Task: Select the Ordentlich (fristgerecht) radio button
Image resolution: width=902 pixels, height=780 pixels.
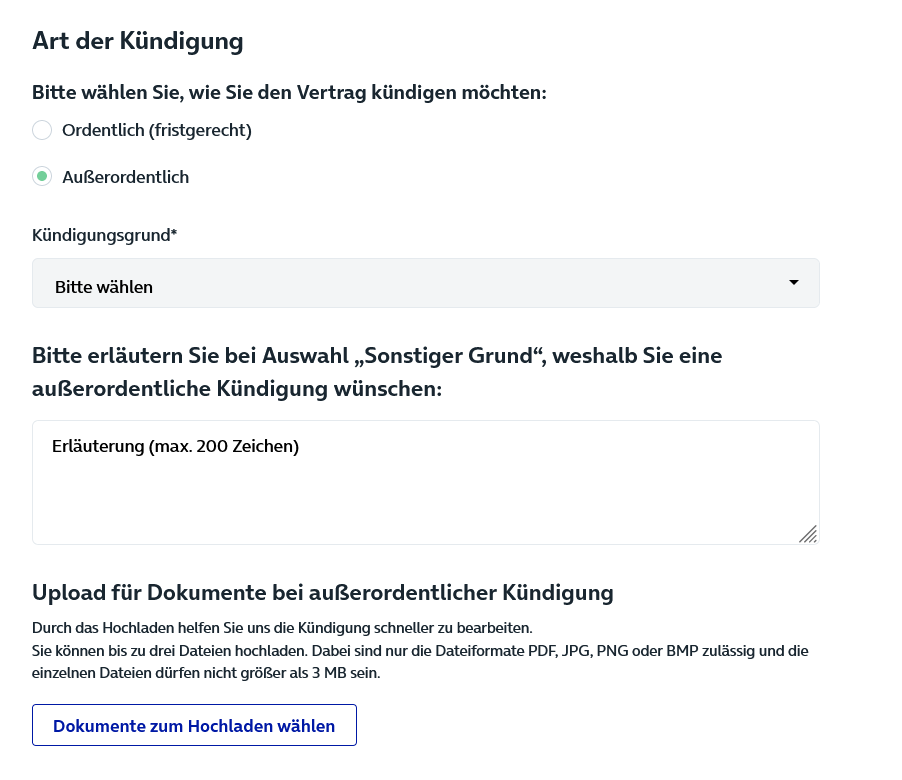Action: 42,130
